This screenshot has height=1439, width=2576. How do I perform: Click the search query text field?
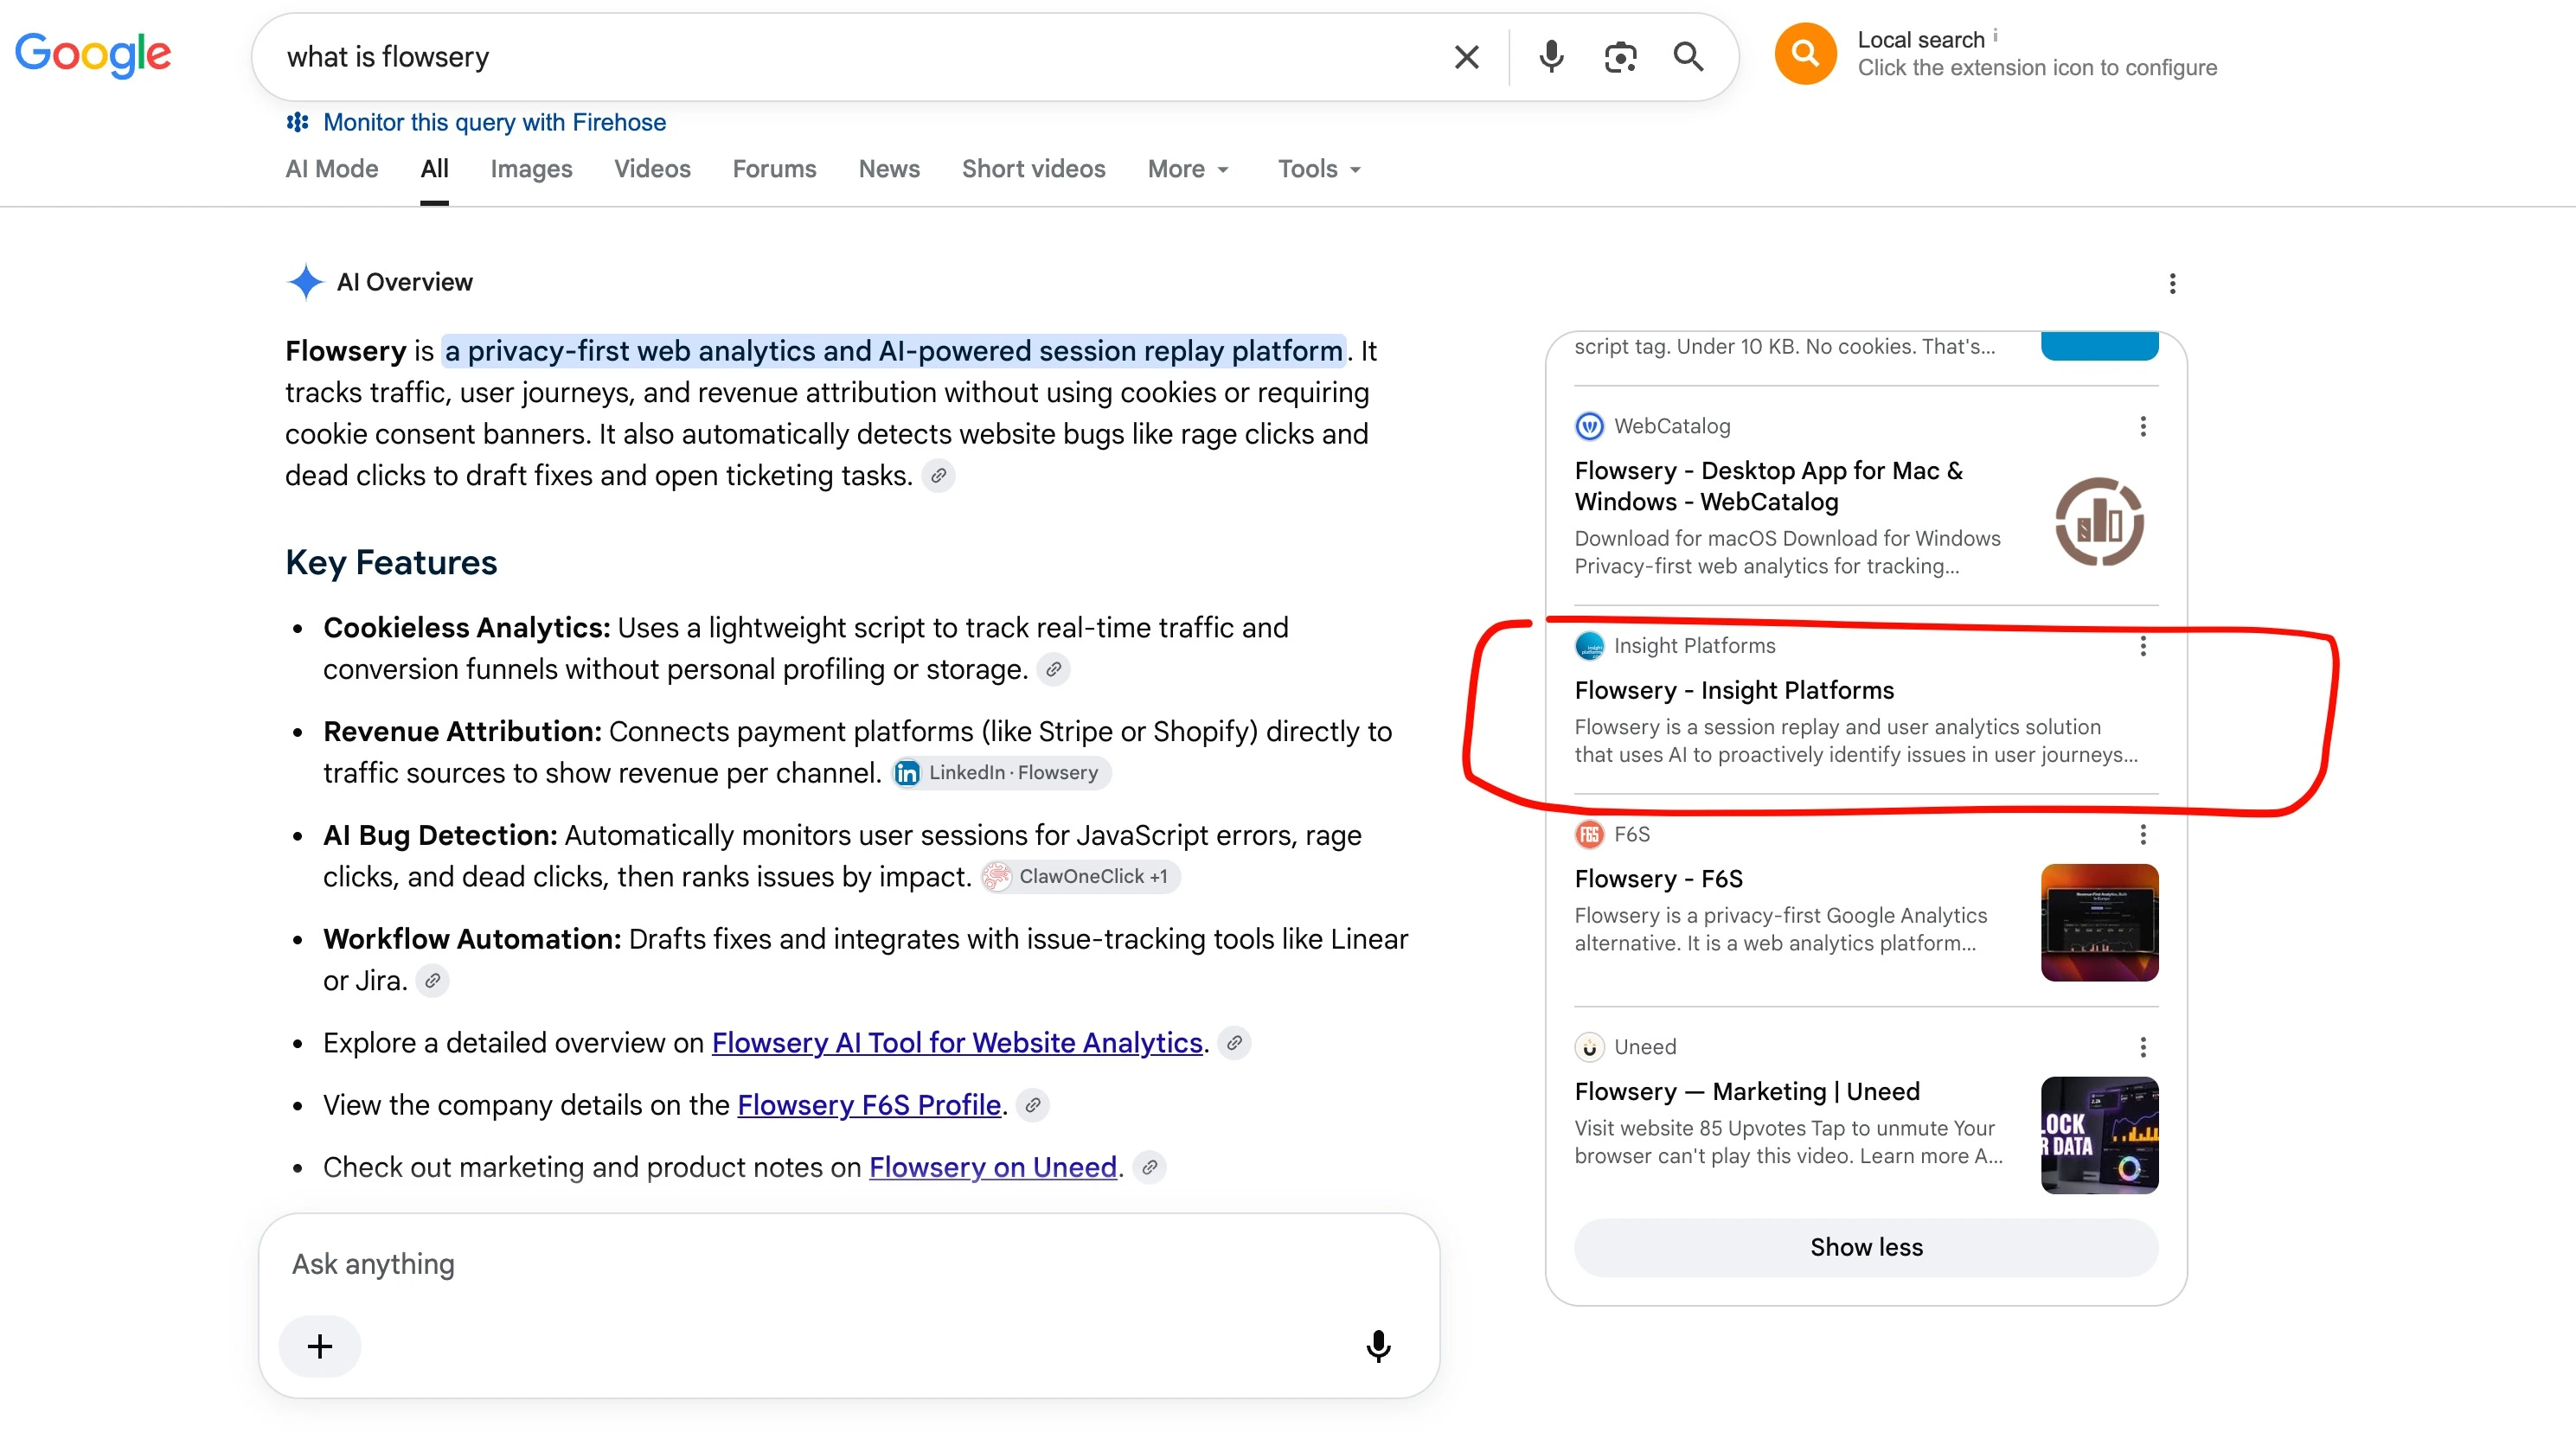tap(850, 57)
